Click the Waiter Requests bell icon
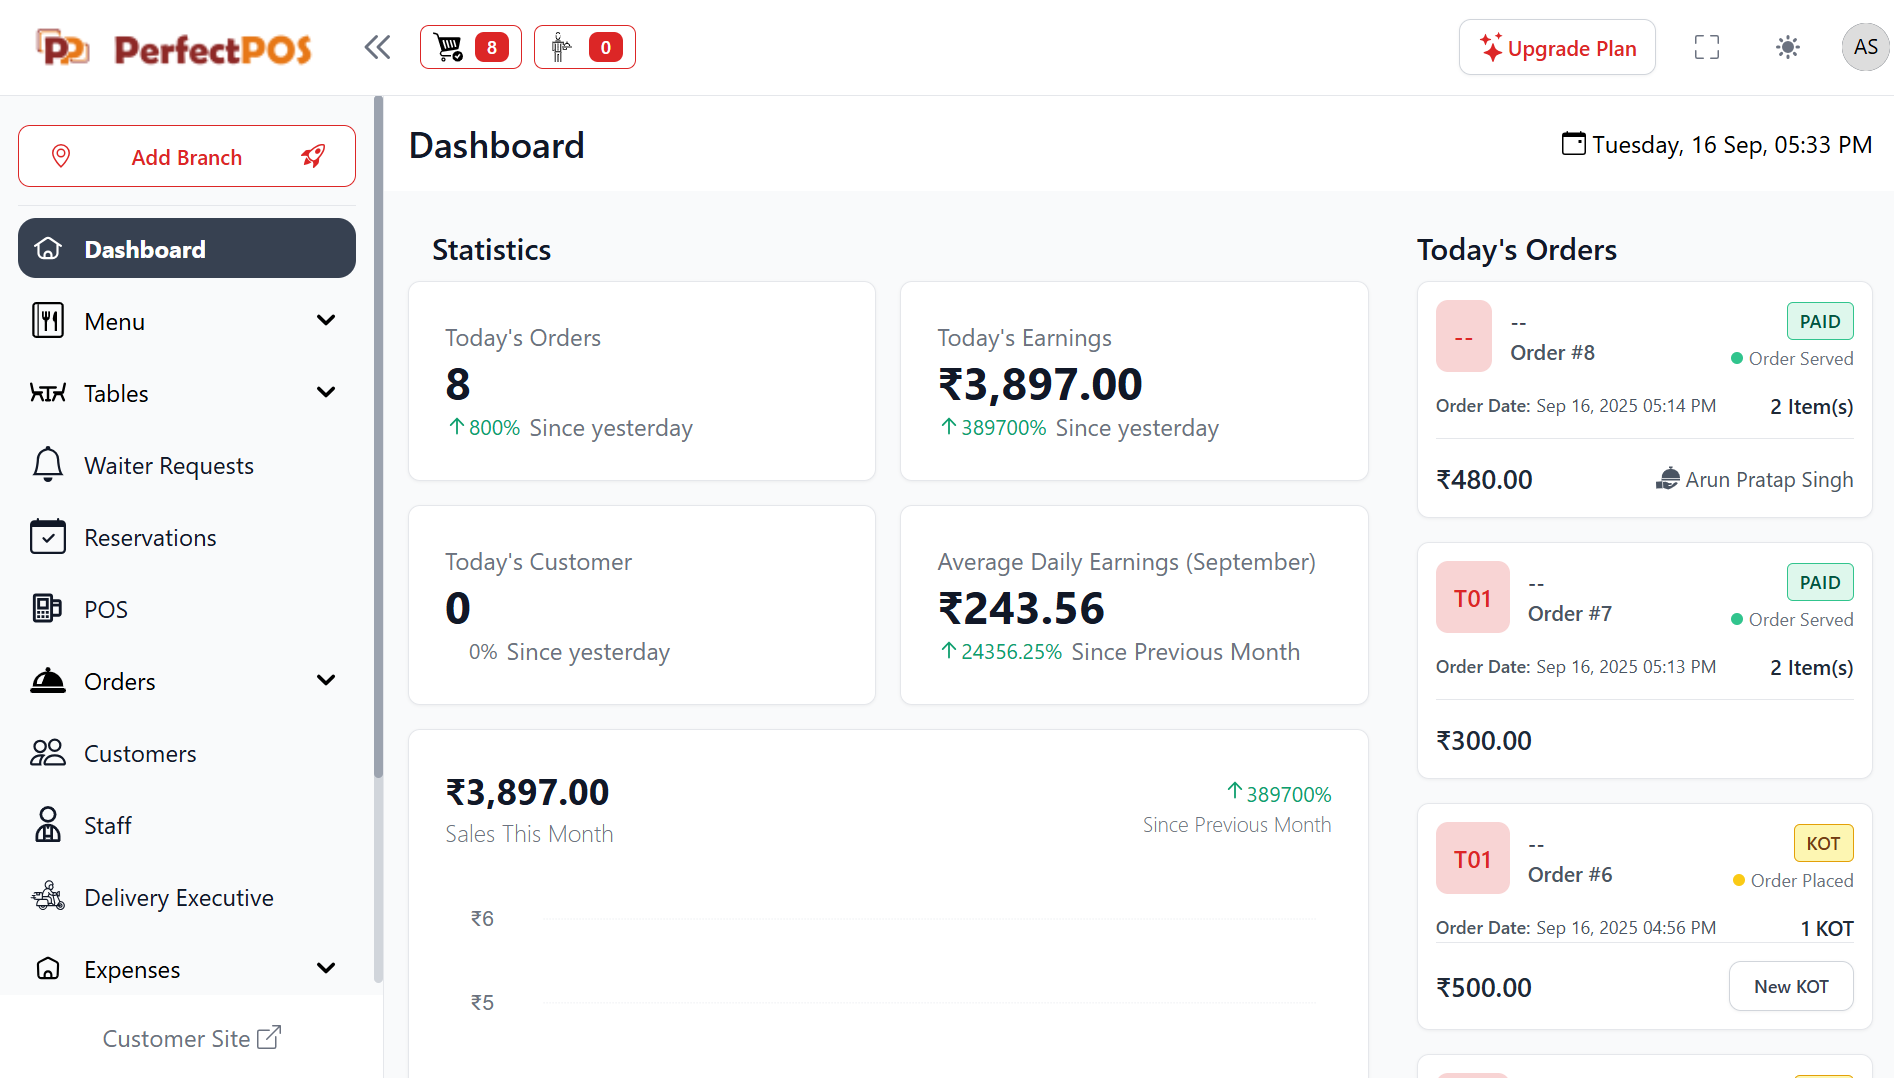 (47, 465)
